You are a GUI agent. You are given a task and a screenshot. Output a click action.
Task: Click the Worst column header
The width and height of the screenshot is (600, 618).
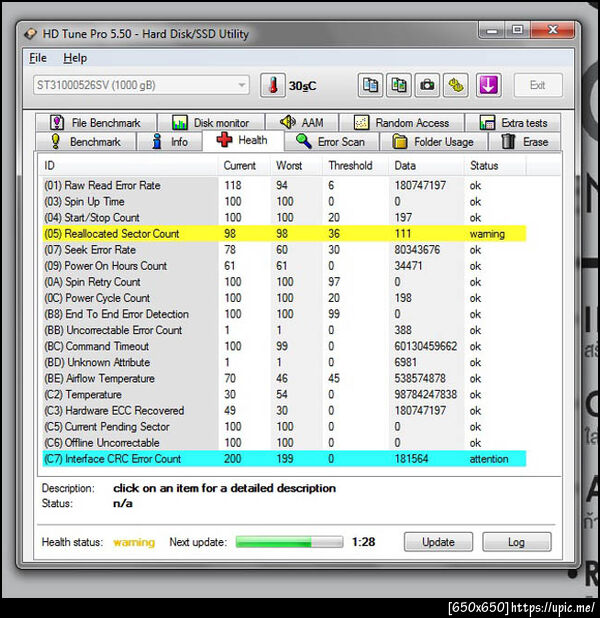pos(296,166)
